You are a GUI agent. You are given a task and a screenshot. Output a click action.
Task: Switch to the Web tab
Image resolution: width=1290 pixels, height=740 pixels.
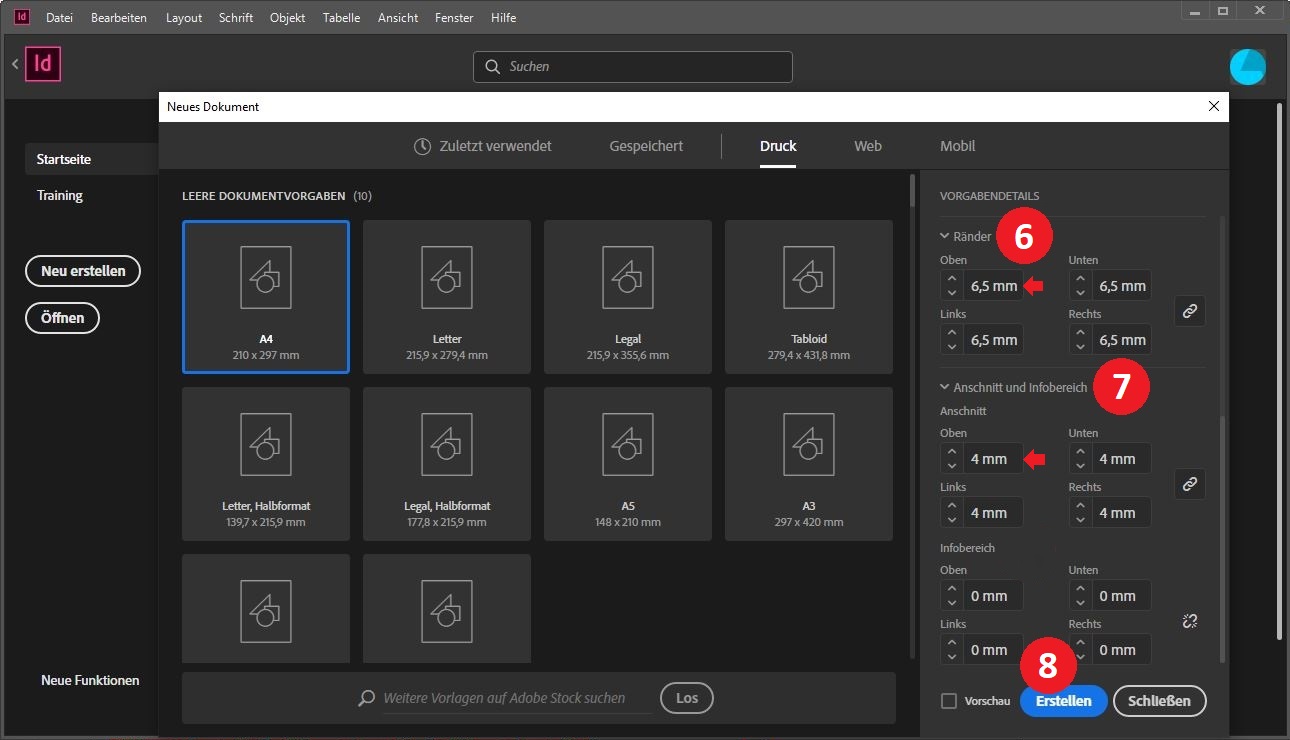click(x=867, y=146)
